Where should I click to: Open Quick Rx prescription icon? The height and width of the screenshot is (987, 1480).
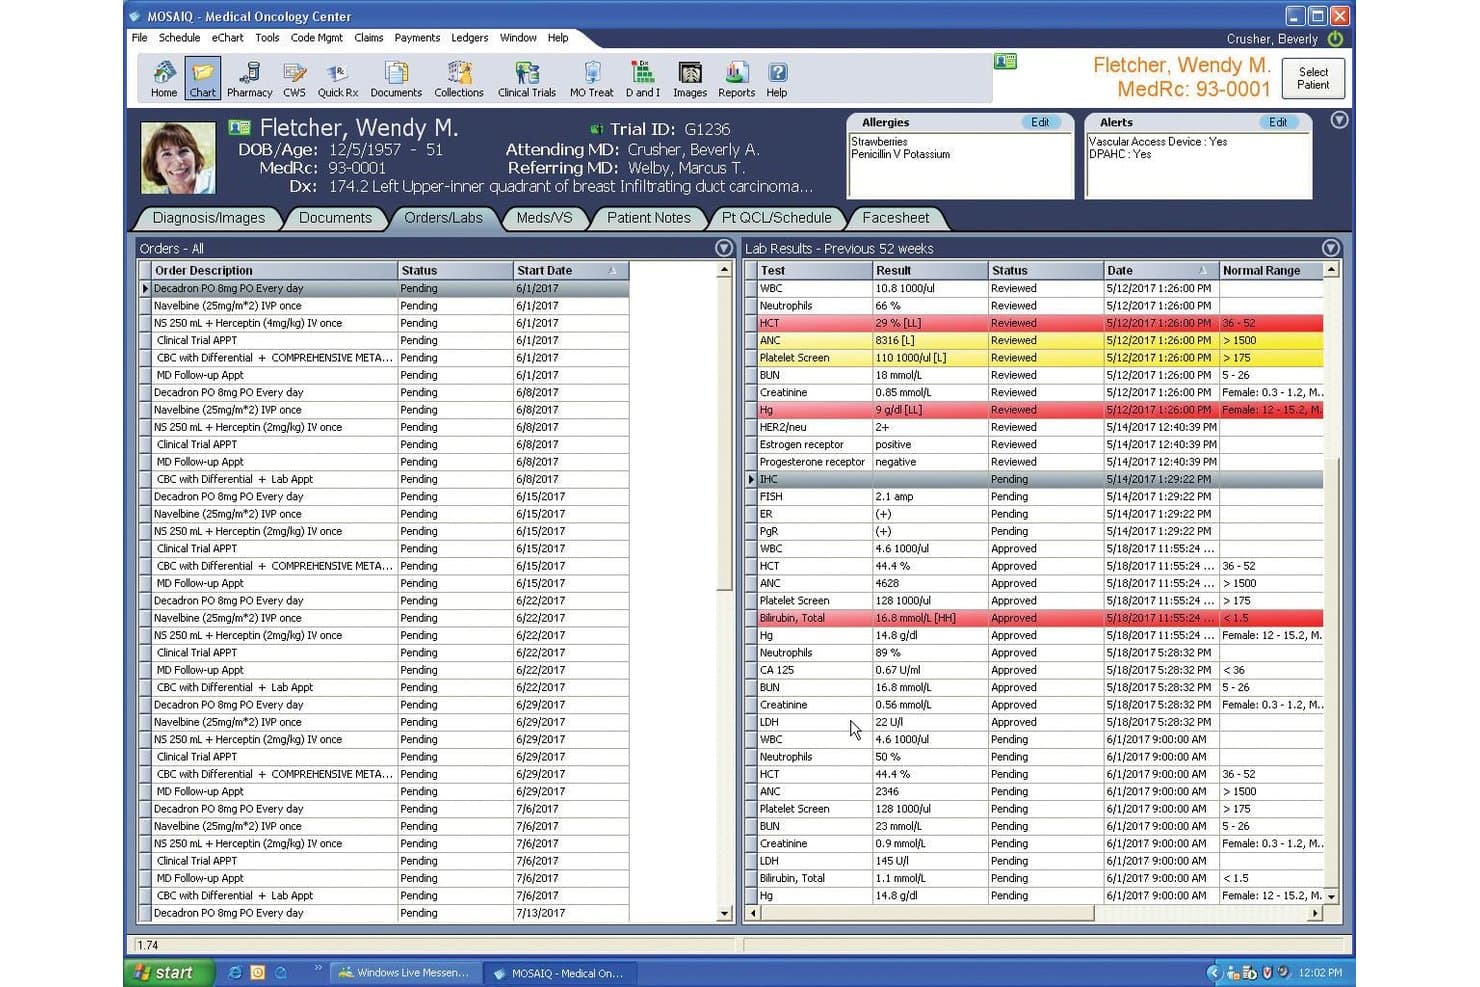click(x=338, y=79)
